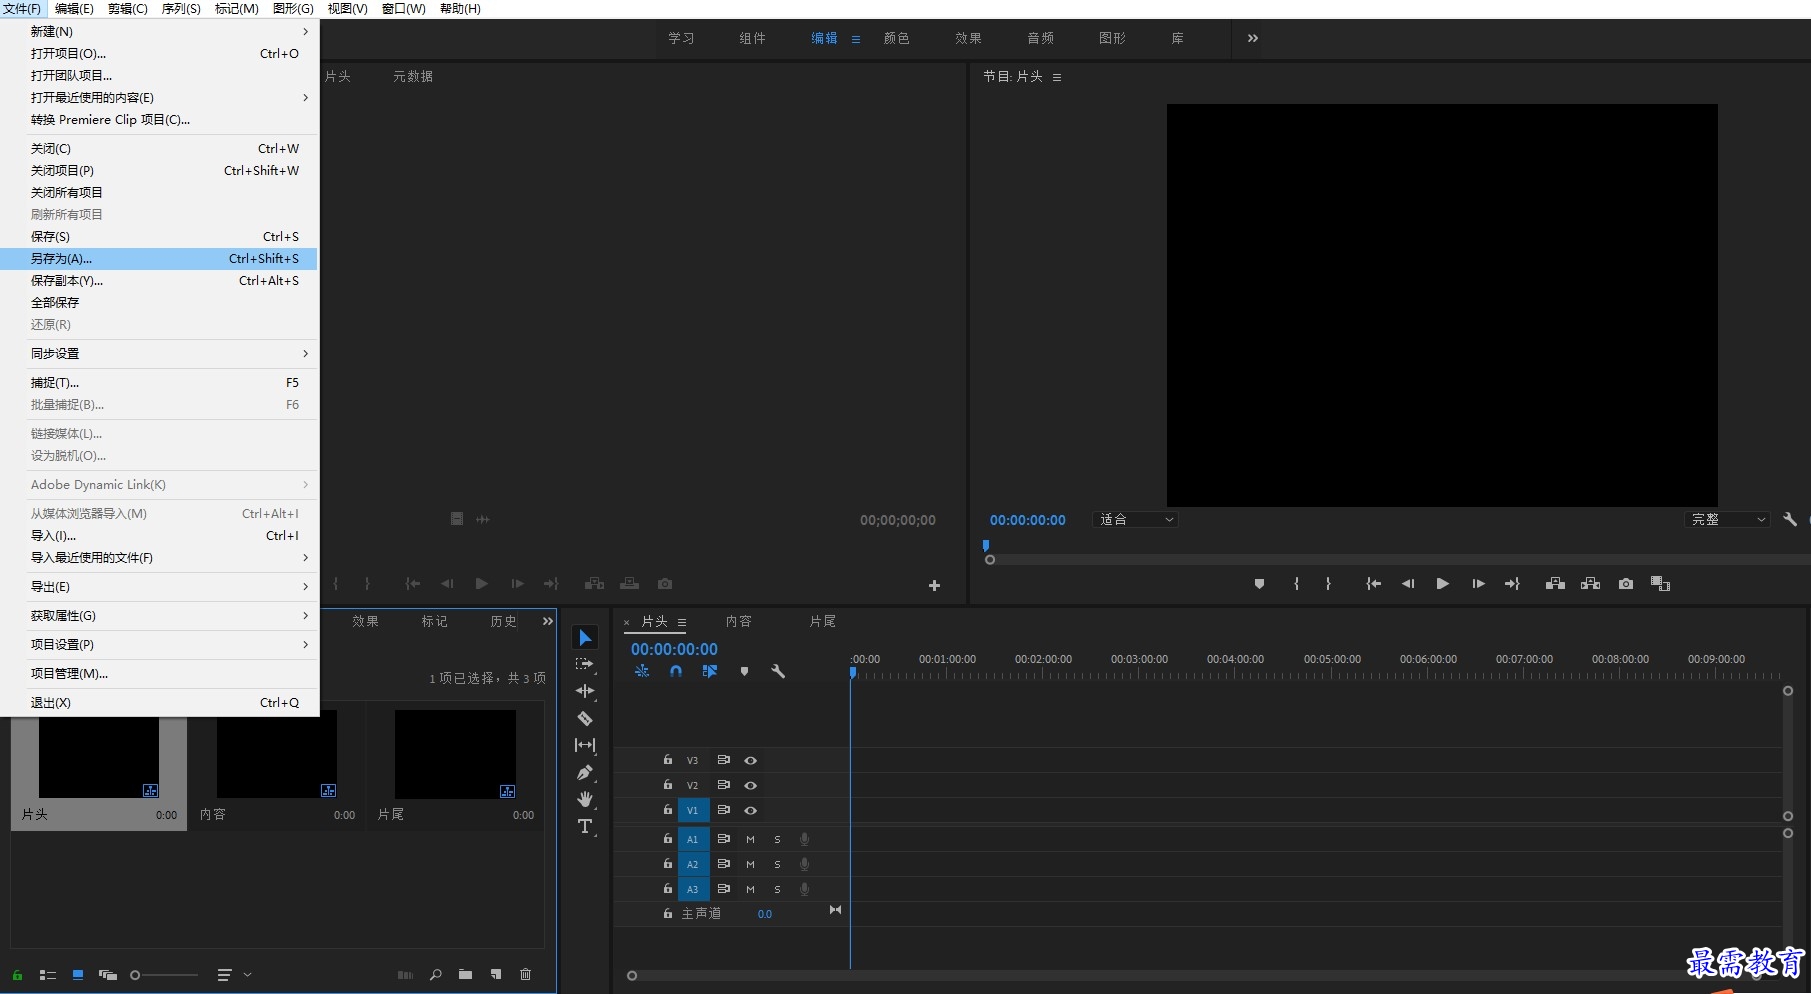Open the 适合 zoom level dropdown
This screenshot has height=994, width=1811.
1136,520
